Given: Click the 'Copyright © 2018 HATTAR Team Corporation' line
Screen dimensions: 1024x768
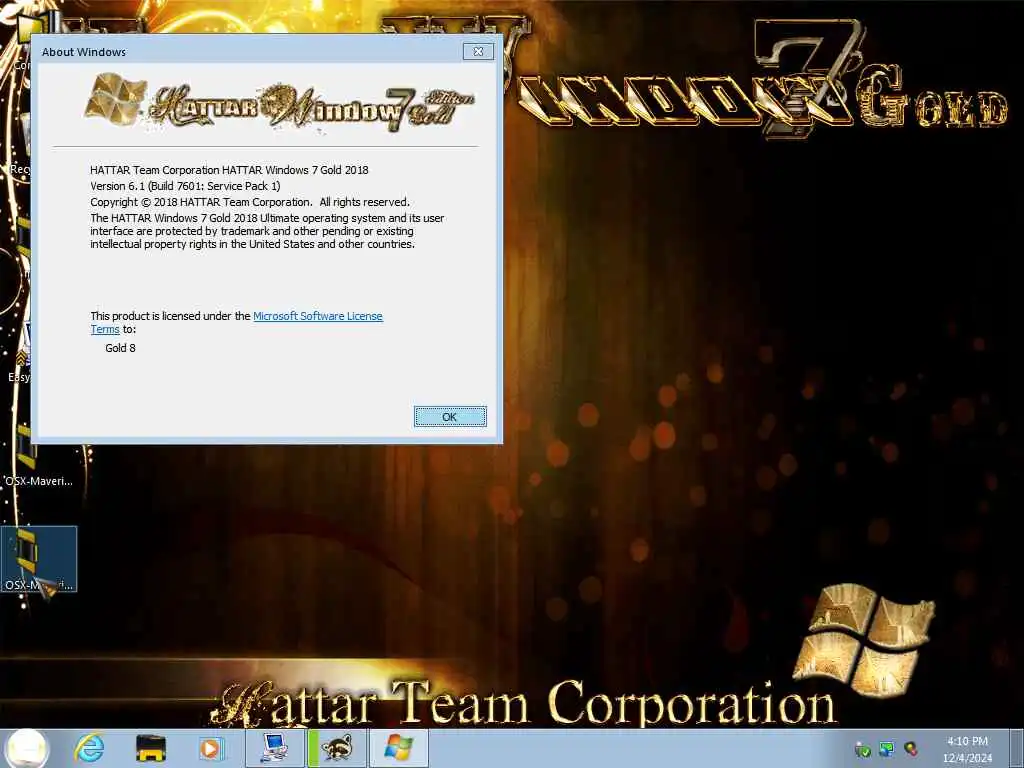Looking at the screenshot, I should (250, 202).
